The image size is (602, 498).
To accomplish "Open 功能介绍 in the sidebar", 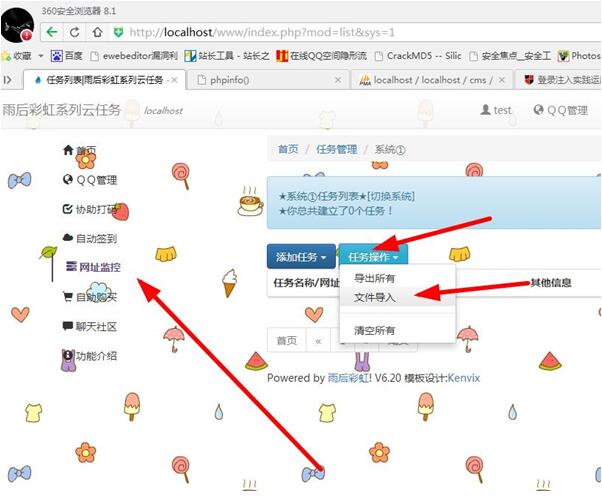I will point(90,356).
